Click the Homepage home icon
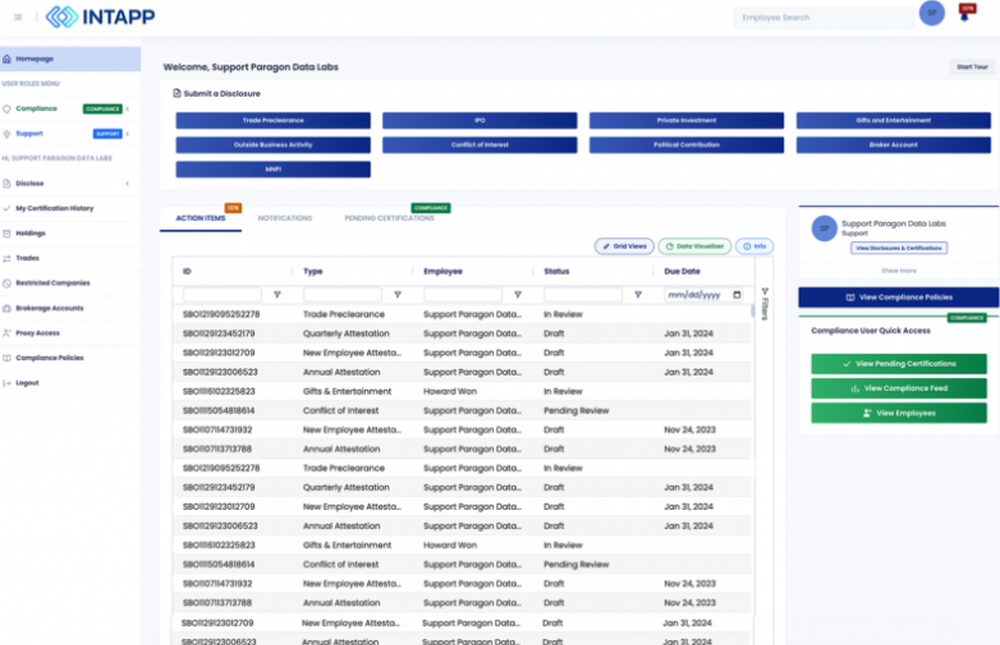This screenshot has height=645, width=1000. pos(7,59)
